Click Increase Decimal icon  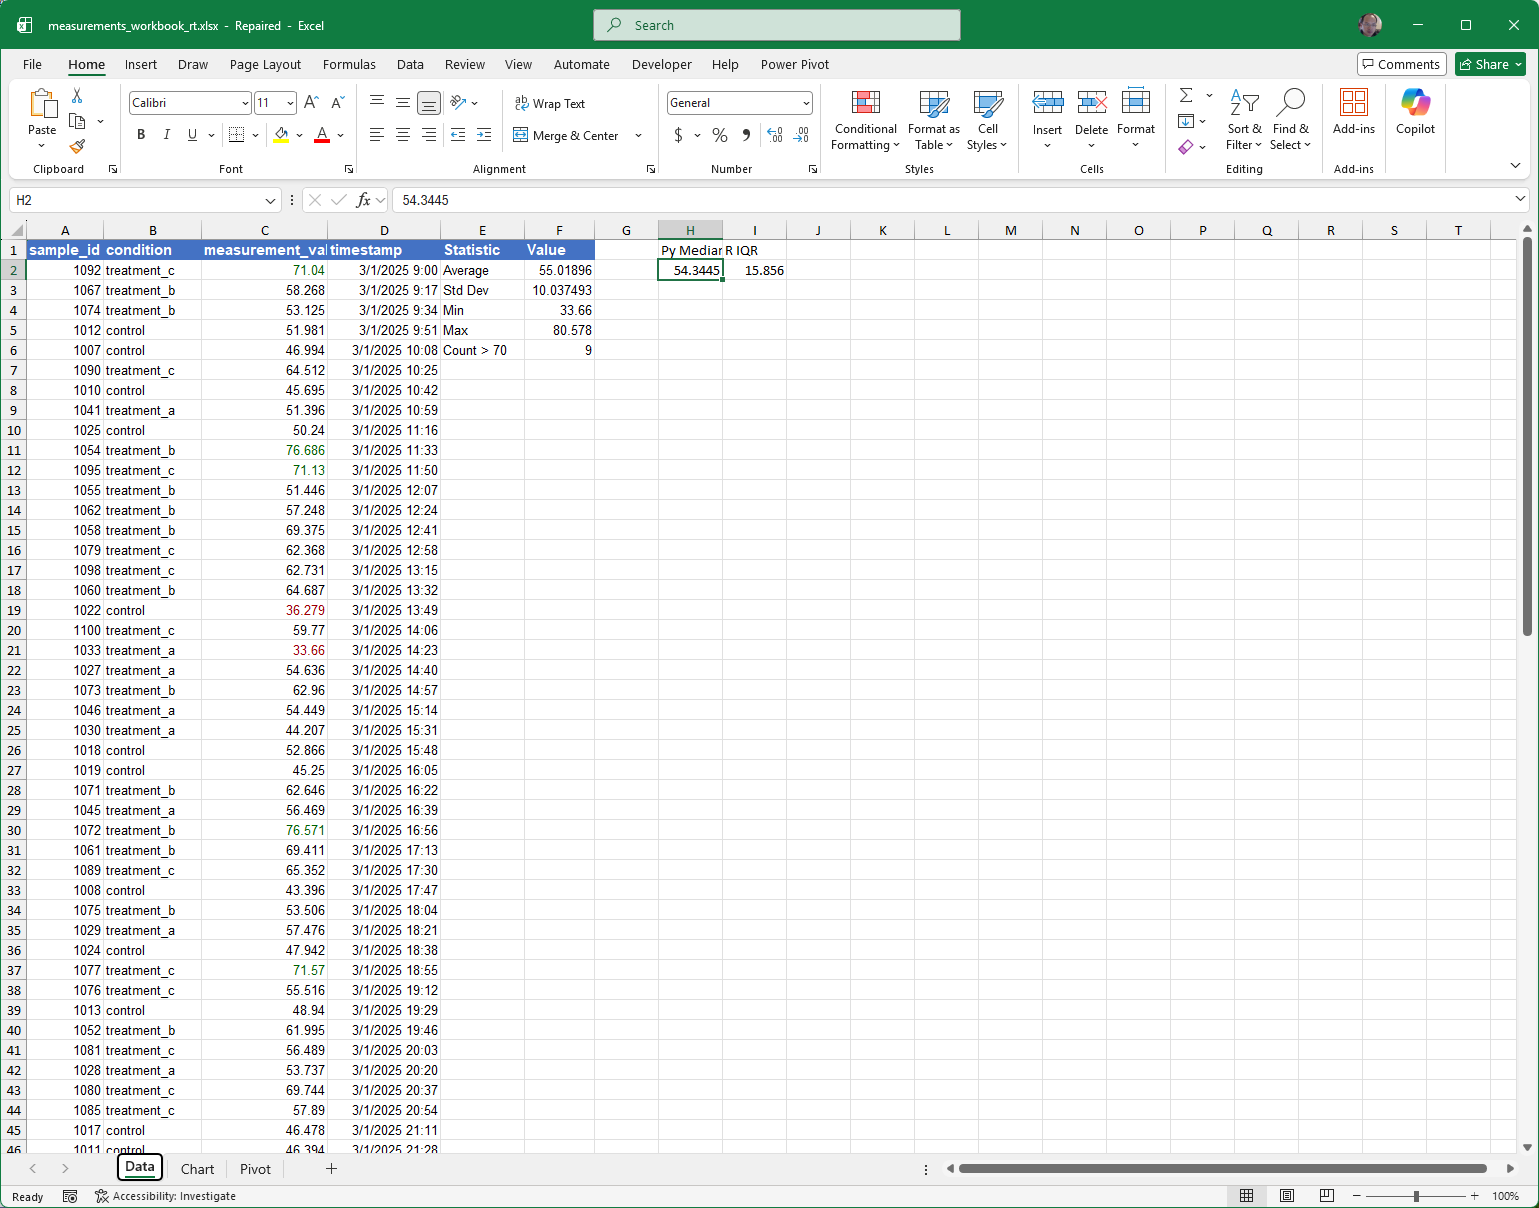pos(775,135)
